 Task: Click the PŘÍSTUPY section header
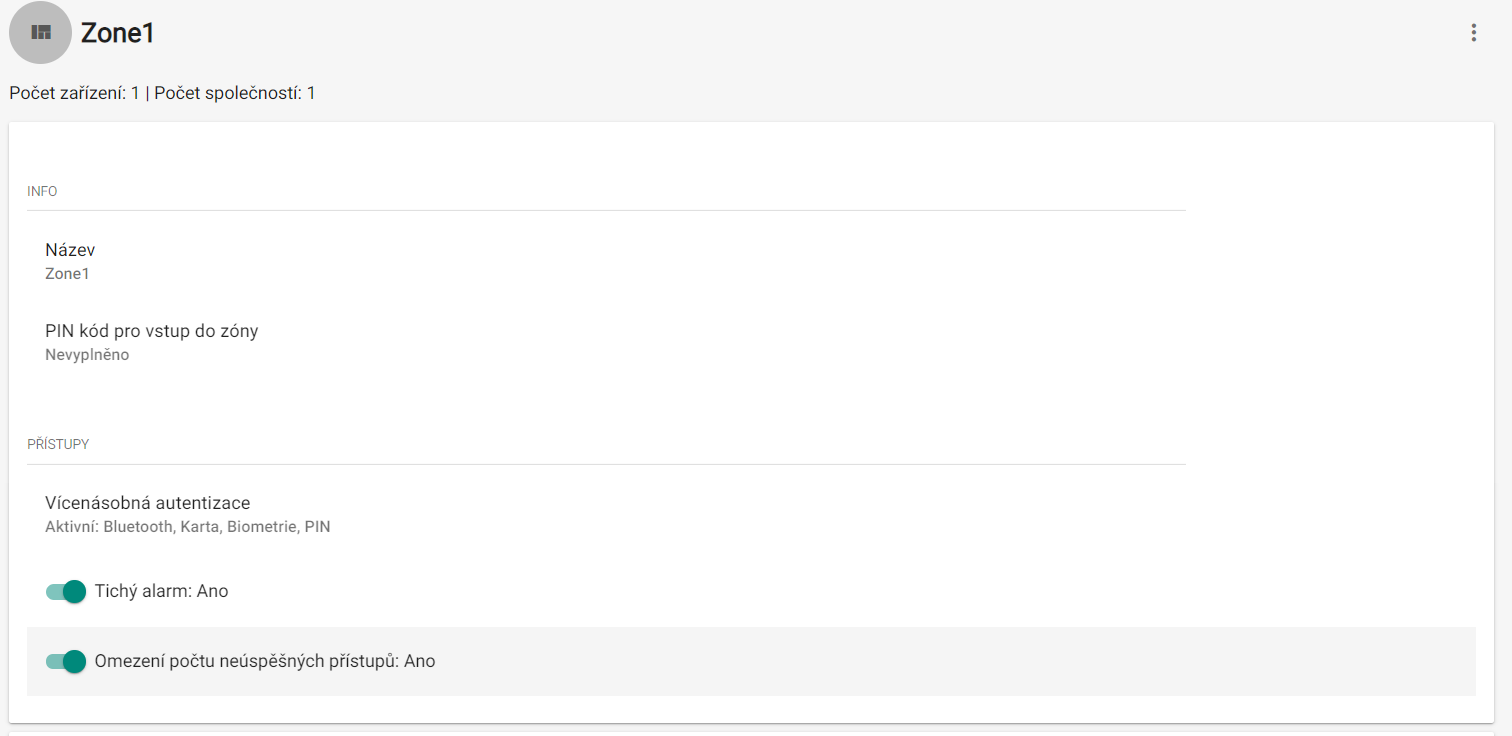(x=58, y=444)
